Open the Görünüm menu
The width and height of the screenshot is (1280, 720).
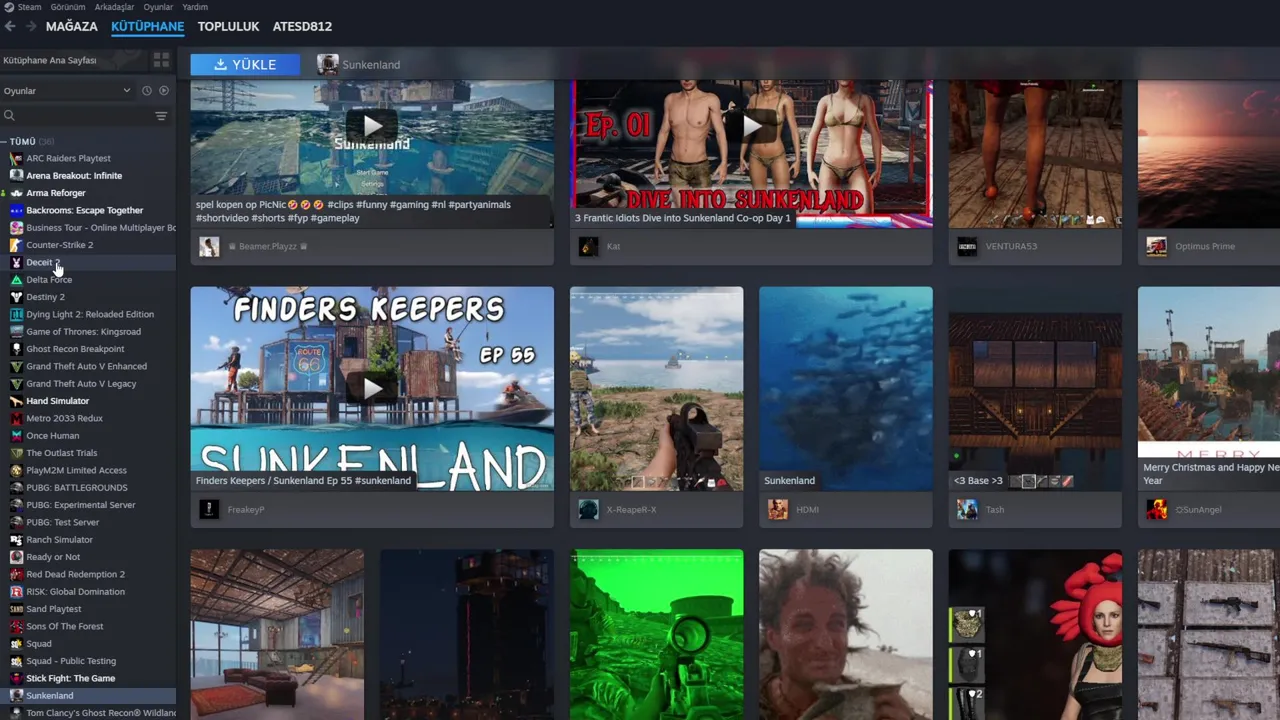(x=68, y=7)
